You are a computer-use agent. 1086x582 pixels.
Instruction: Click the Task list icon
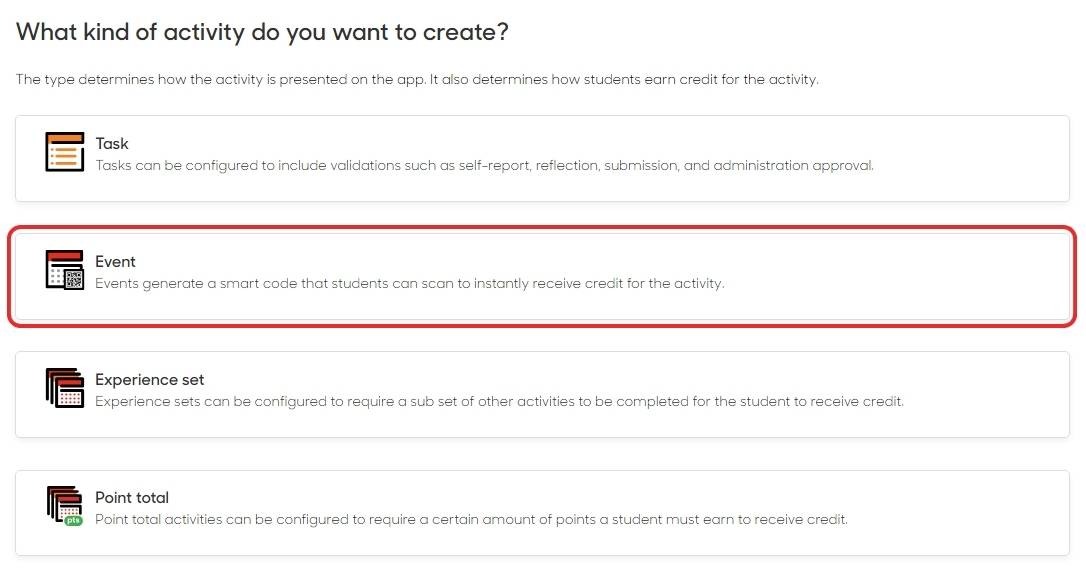click(x=65, y=152)
